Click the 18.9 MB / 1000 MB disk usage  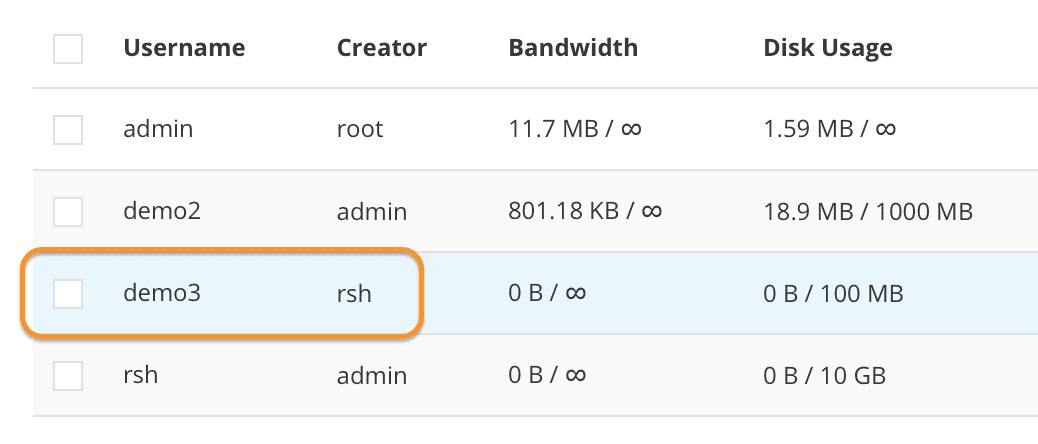(868, 211)
